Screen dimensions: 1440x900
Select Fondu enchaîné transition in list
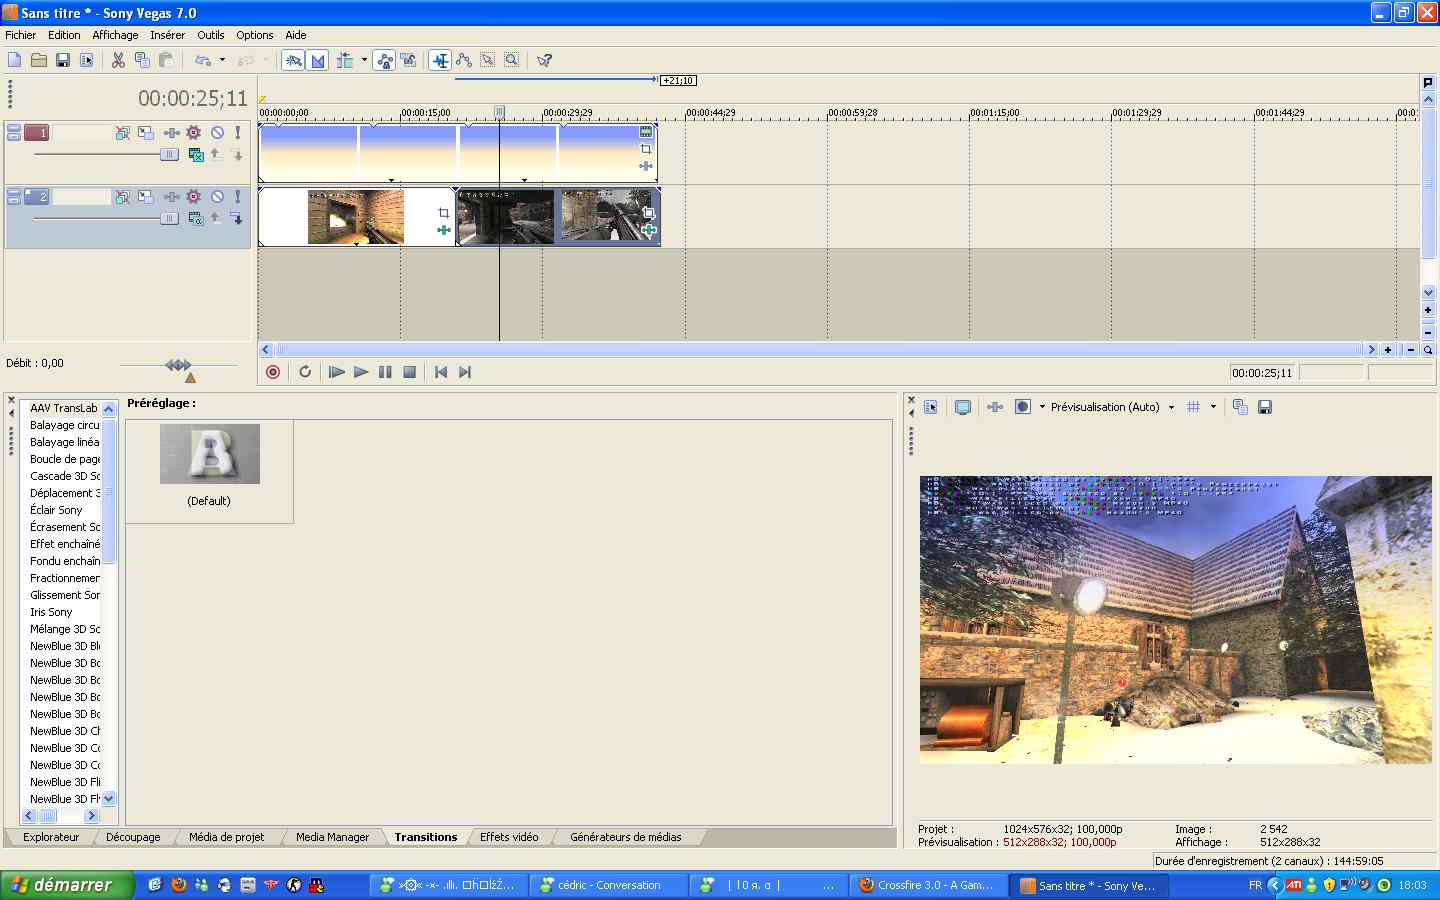65,561
